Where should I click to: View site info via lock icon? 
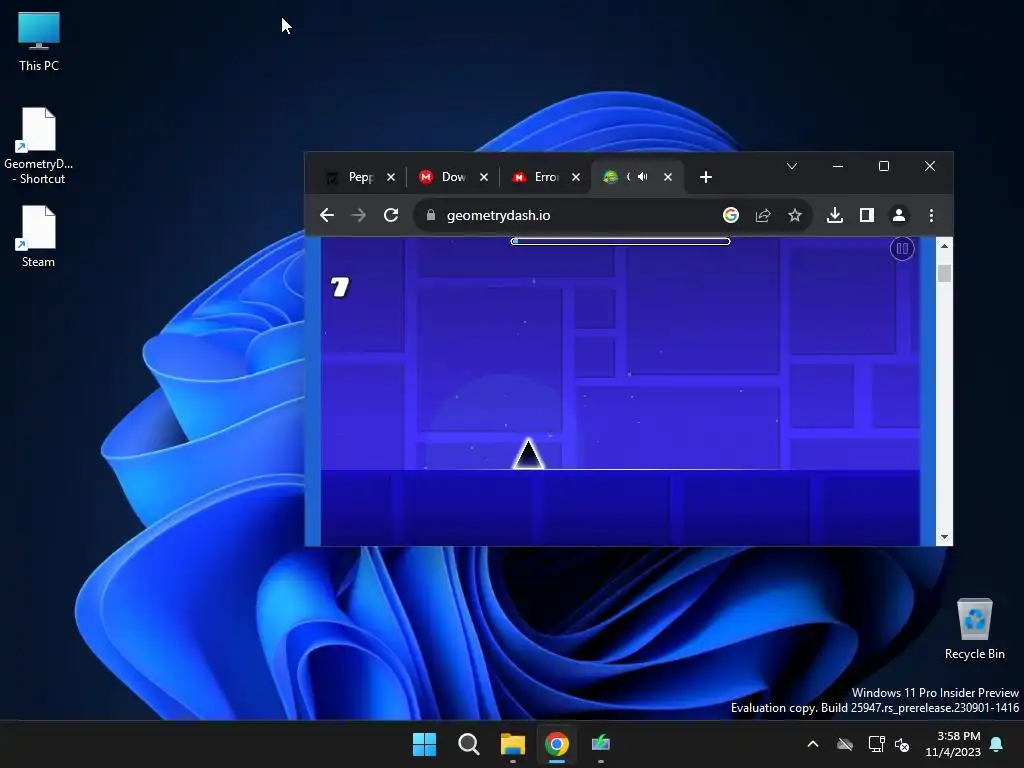430,215
